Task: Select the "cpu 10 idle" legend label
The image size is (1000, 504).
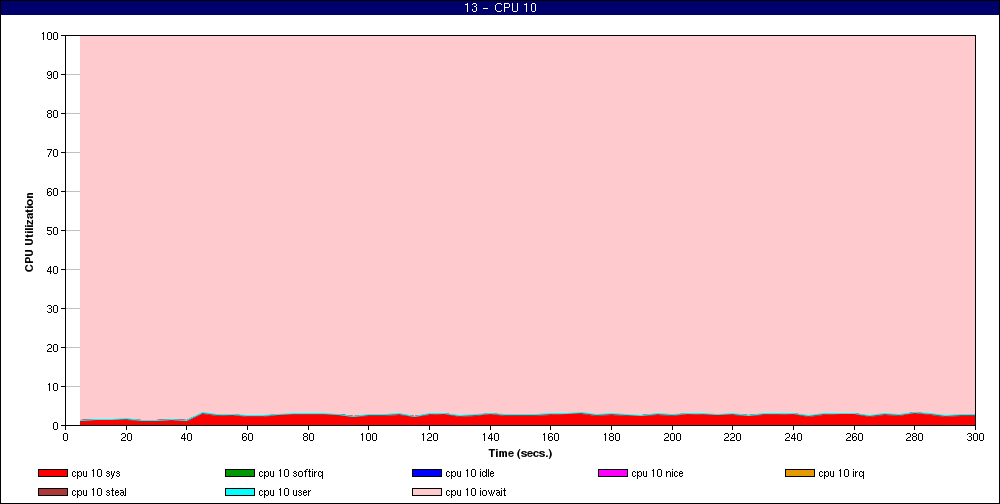Action: click(469, 473)
